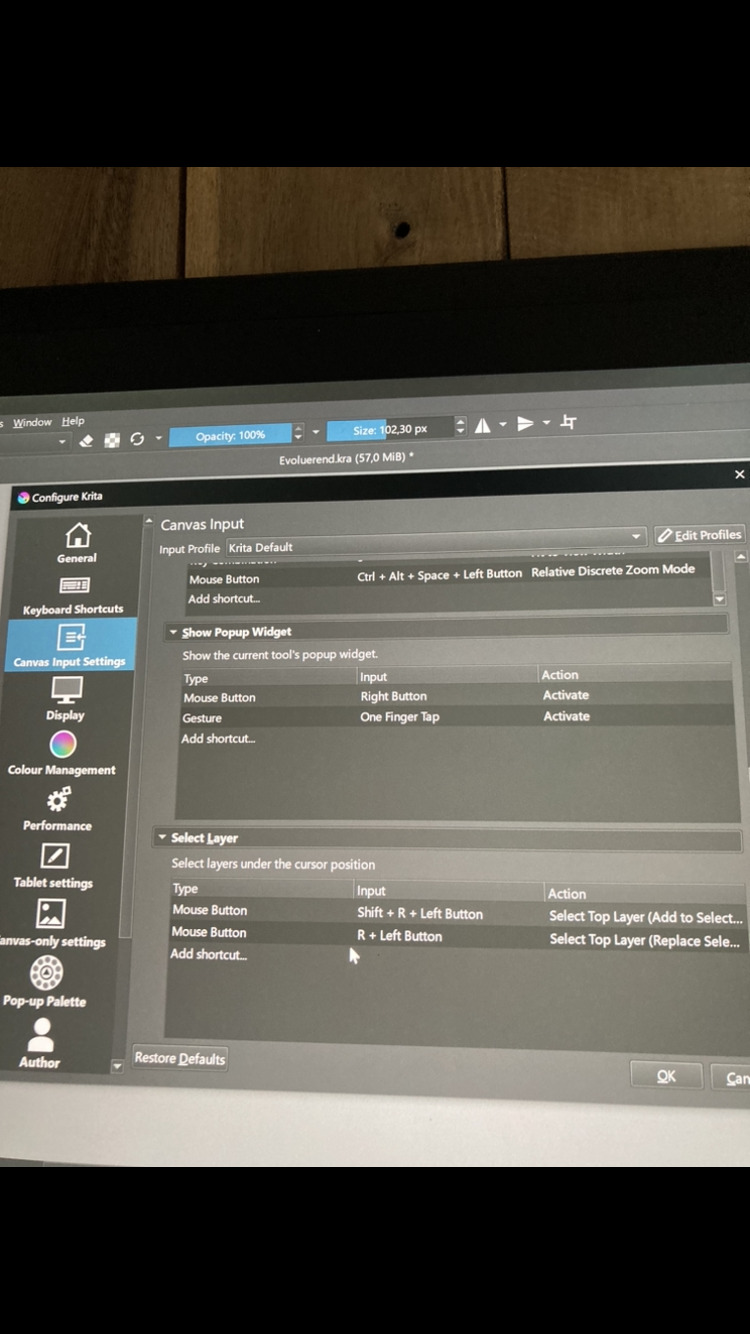
Task: Collapse the Select Layer section
Action: [x=162, y=837]
